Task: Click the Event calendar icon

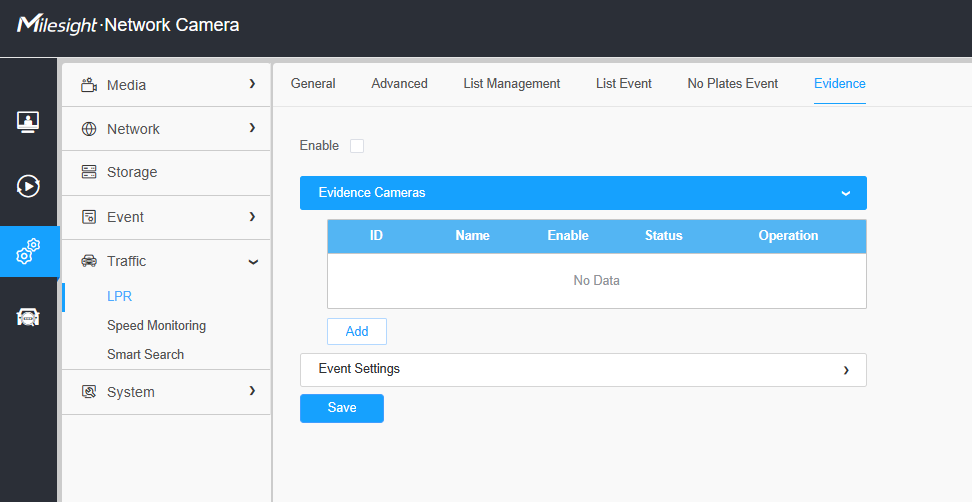Action: pyautogui.click(x=89, y=217)
